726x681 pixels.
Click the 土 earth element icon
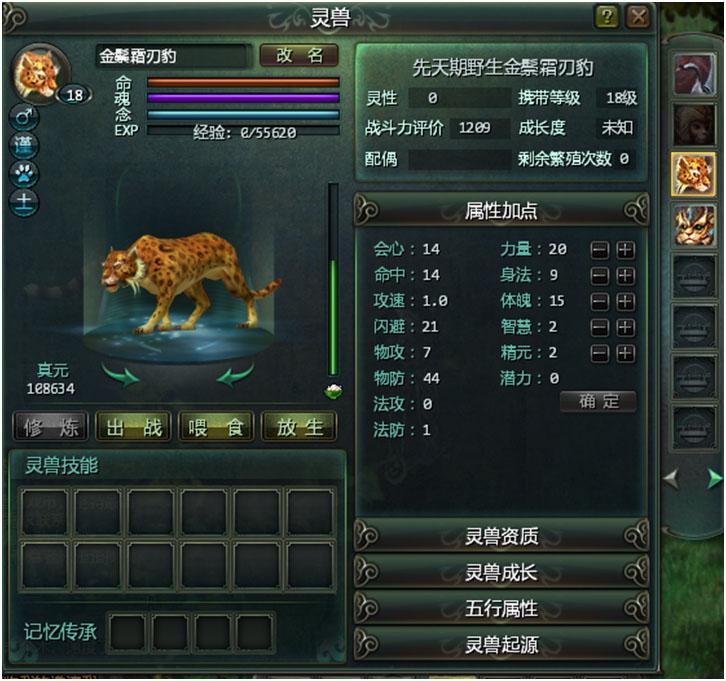[x=24, y=202]
